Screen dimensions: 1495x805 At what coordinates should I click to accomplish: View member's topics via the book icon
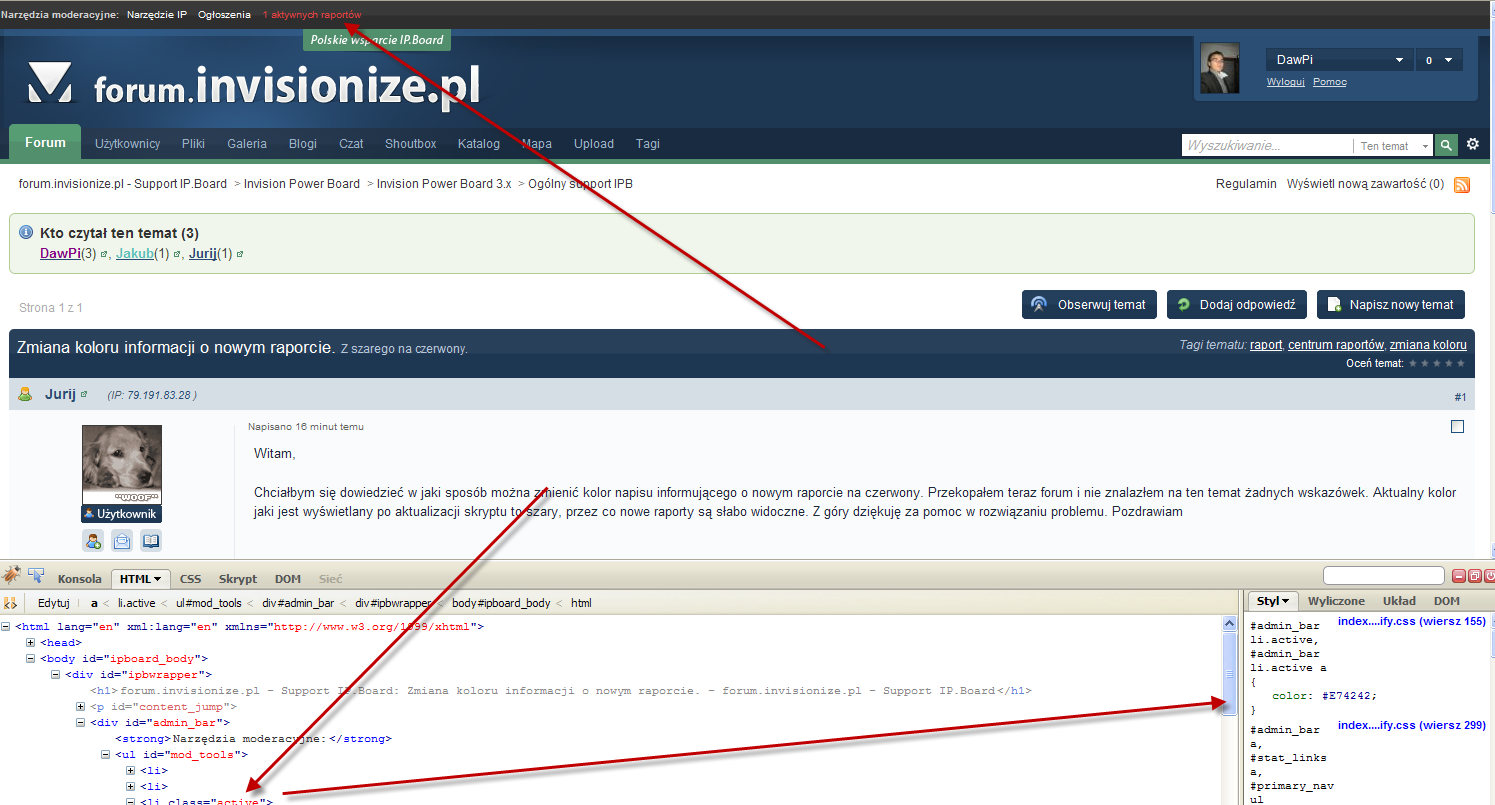tap(151, 540)
